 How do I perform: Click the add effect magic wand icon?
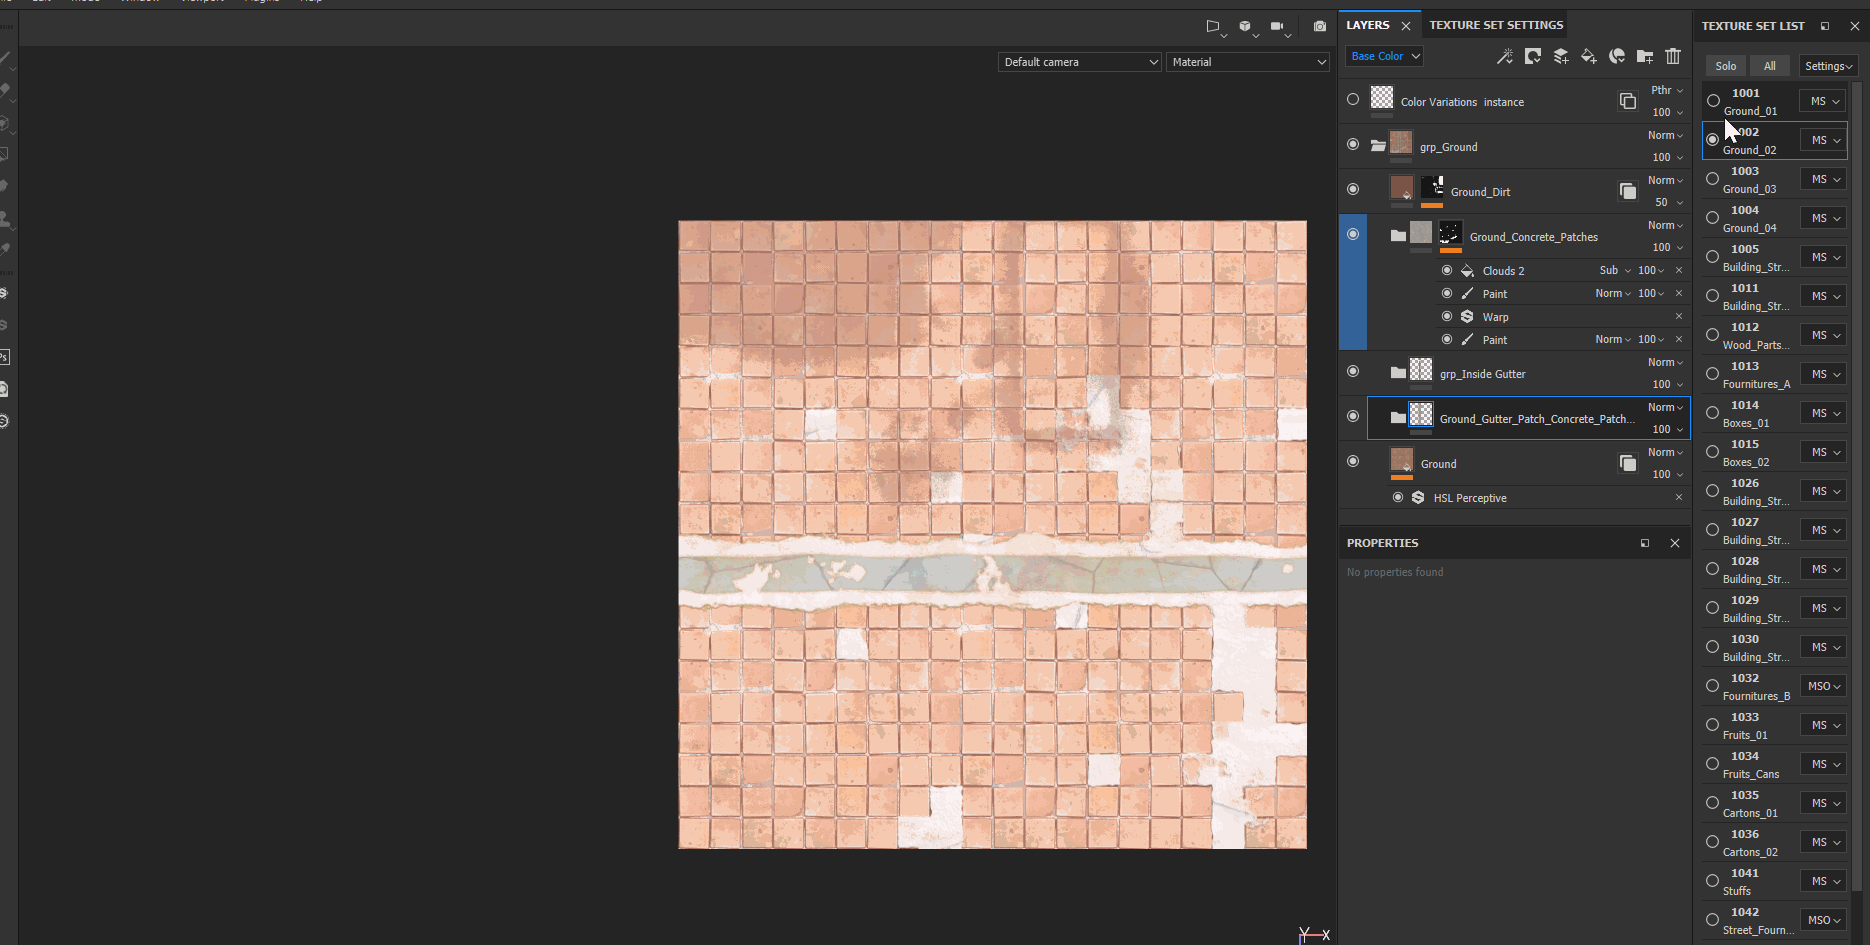[x=1504, y=57]
